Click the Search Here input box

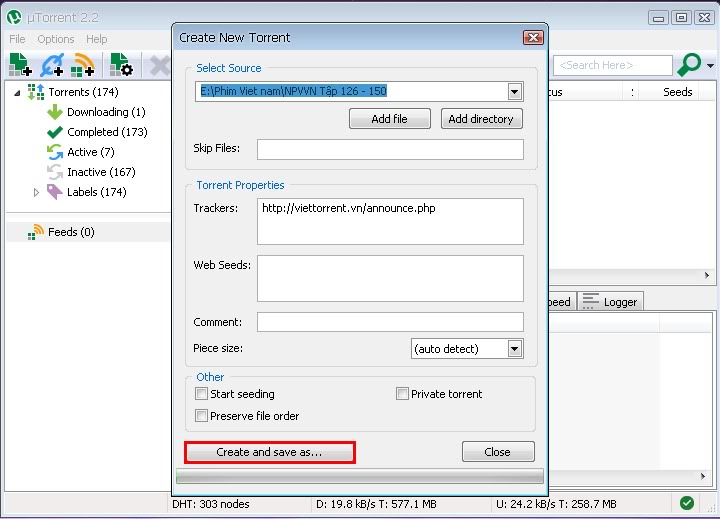(x=613, y=65)
